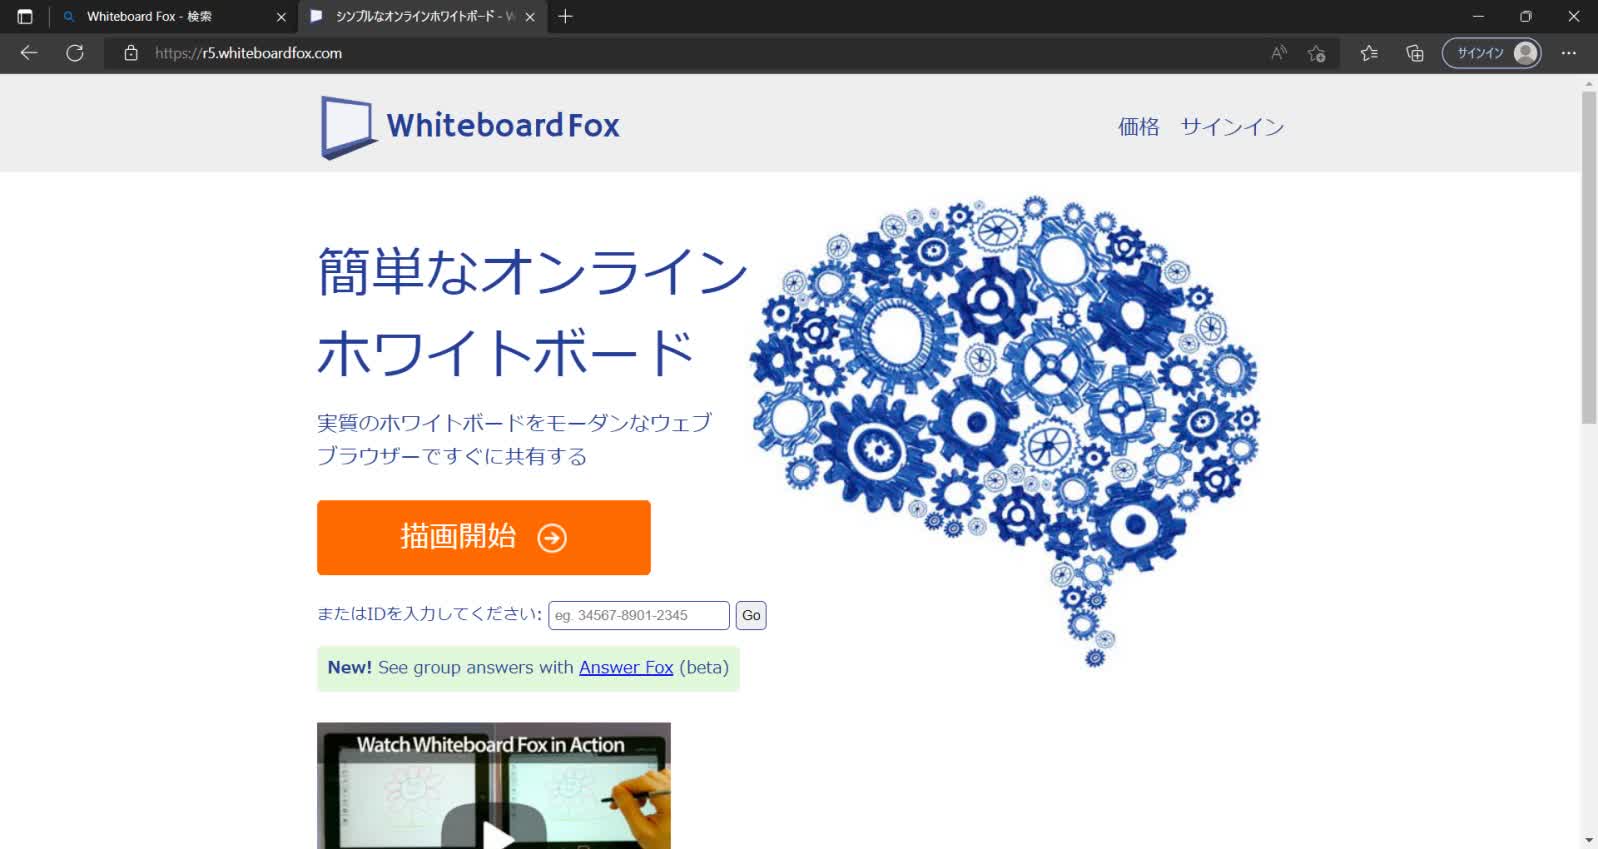This screenshot has height=849, width=1598.
Task: Click the address bar URL
Action: (x=248, y=53)
